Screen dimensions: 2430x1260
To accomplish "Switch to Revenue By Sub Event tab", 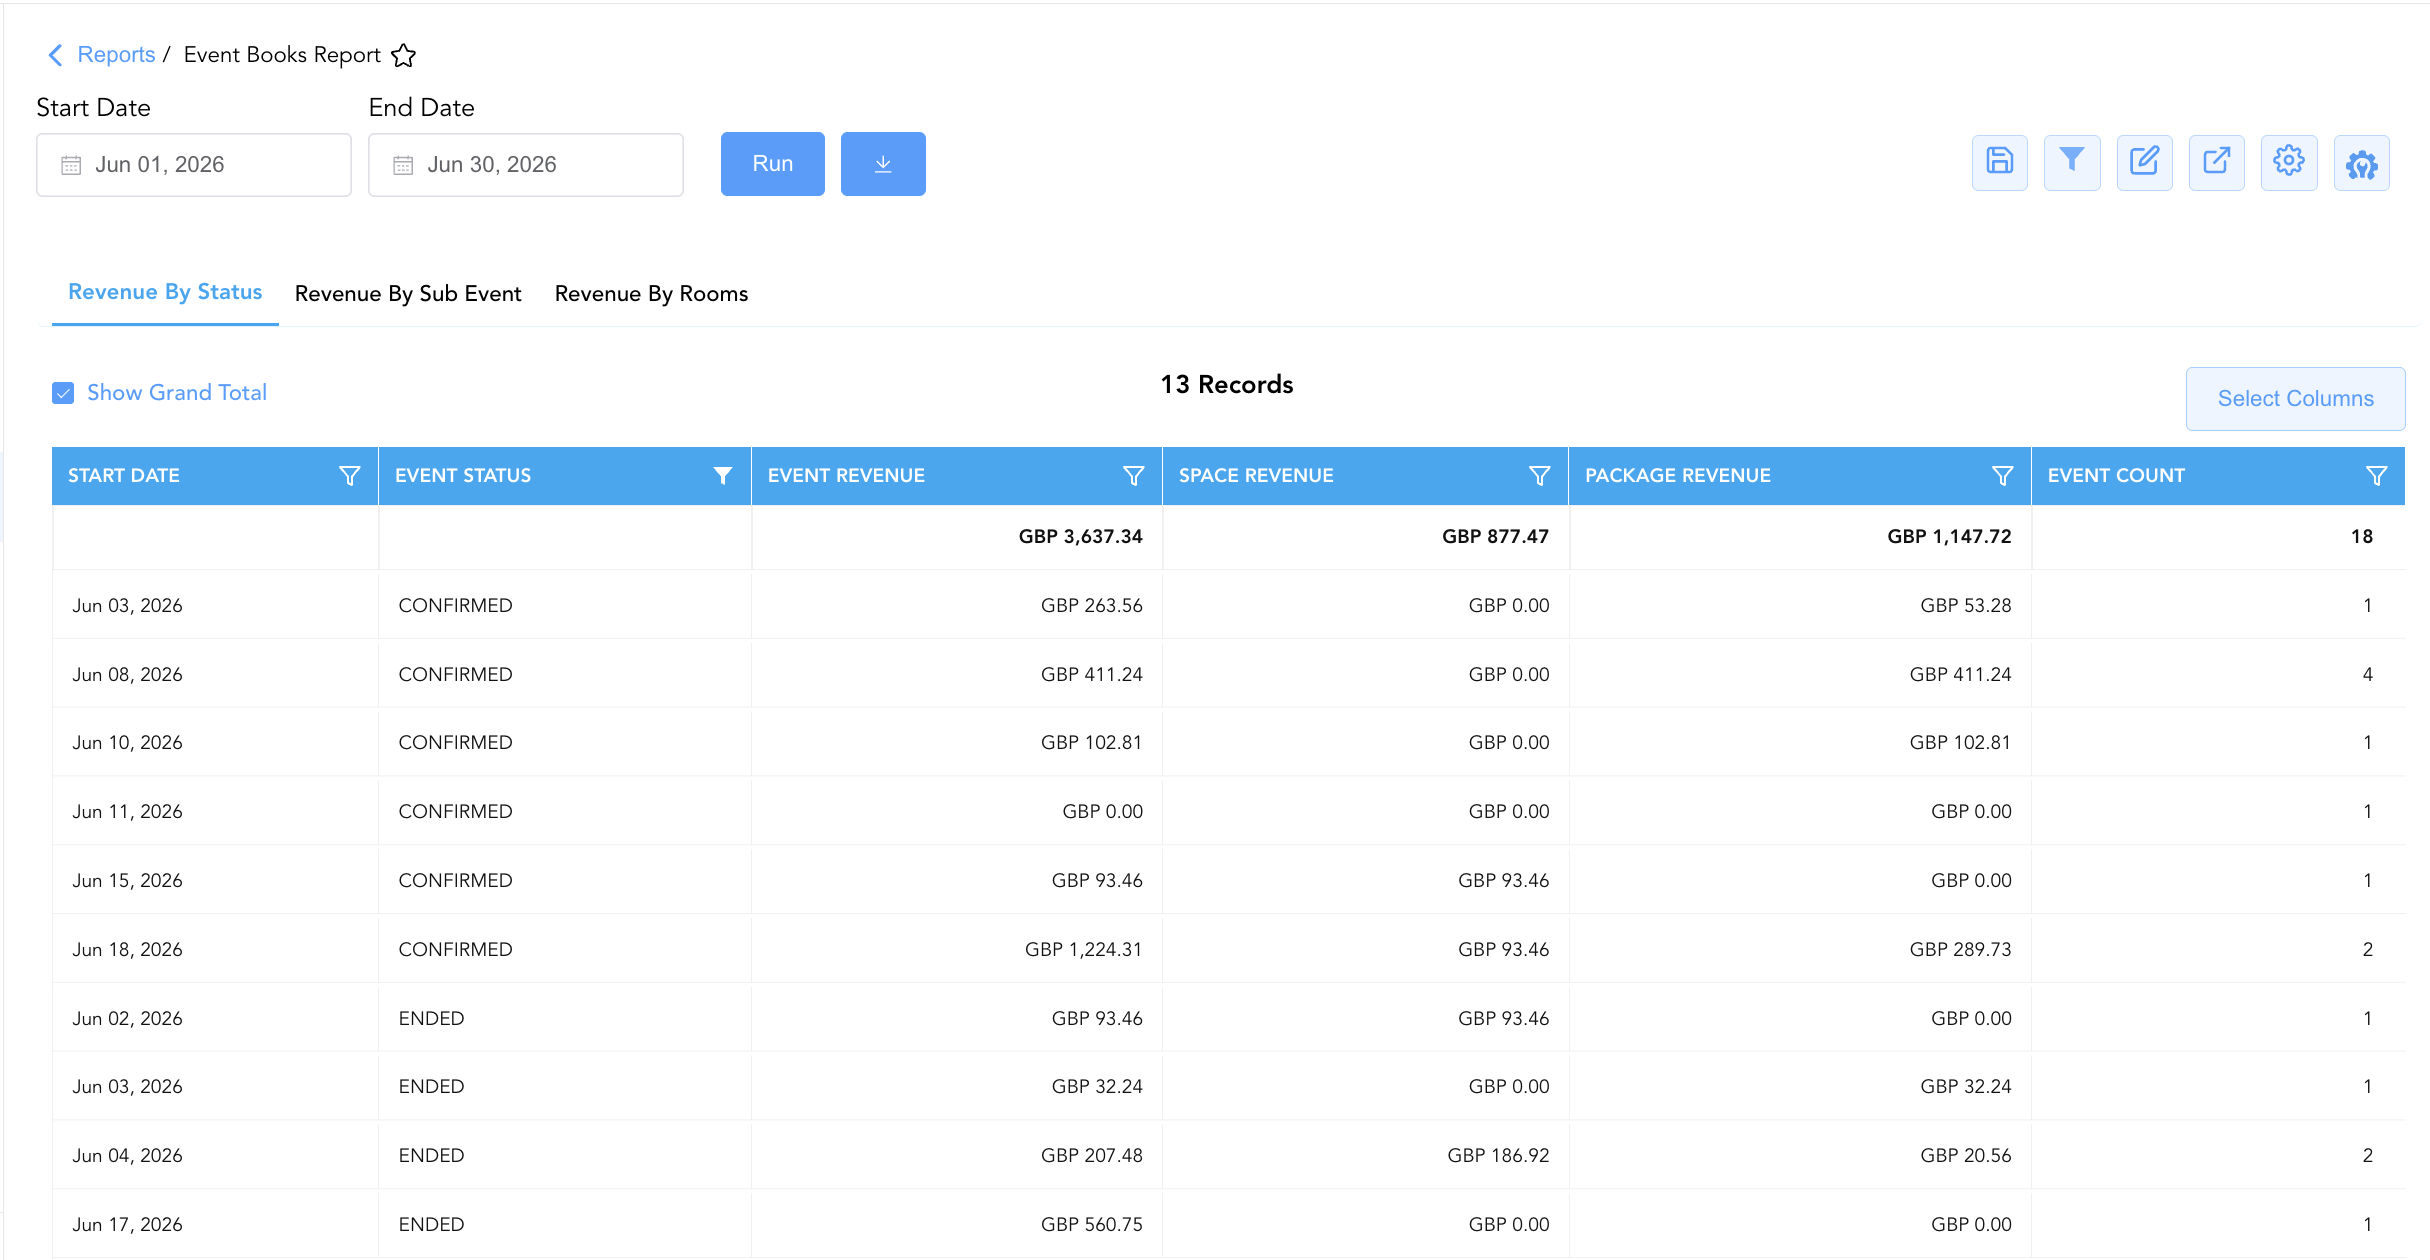I will 408,294.
